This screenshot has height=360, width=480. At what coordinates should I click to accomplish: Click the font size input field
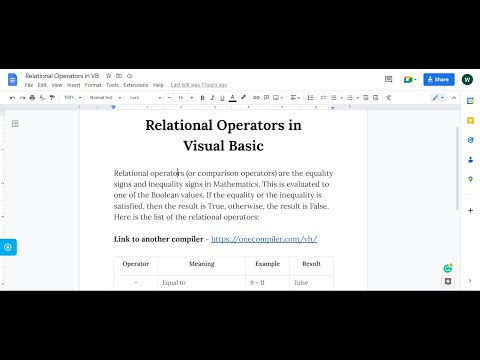coord(180,98)
